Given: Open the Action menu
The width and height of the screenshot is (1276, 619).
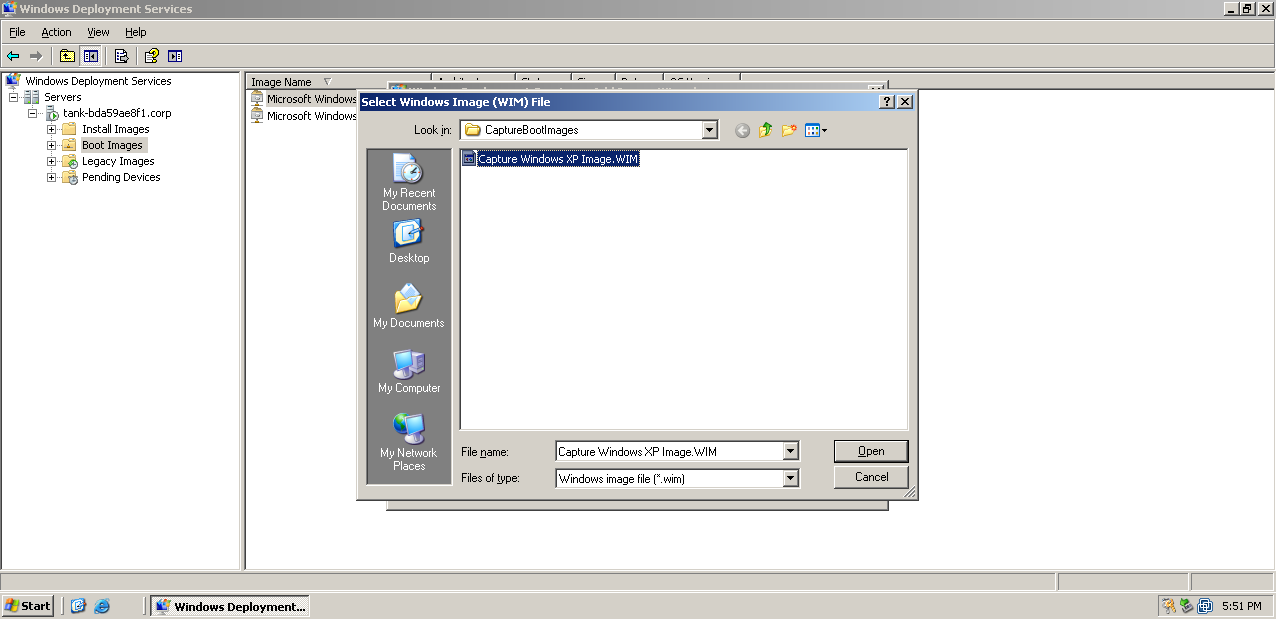Looking at the screenshot, I should [56, 32].
